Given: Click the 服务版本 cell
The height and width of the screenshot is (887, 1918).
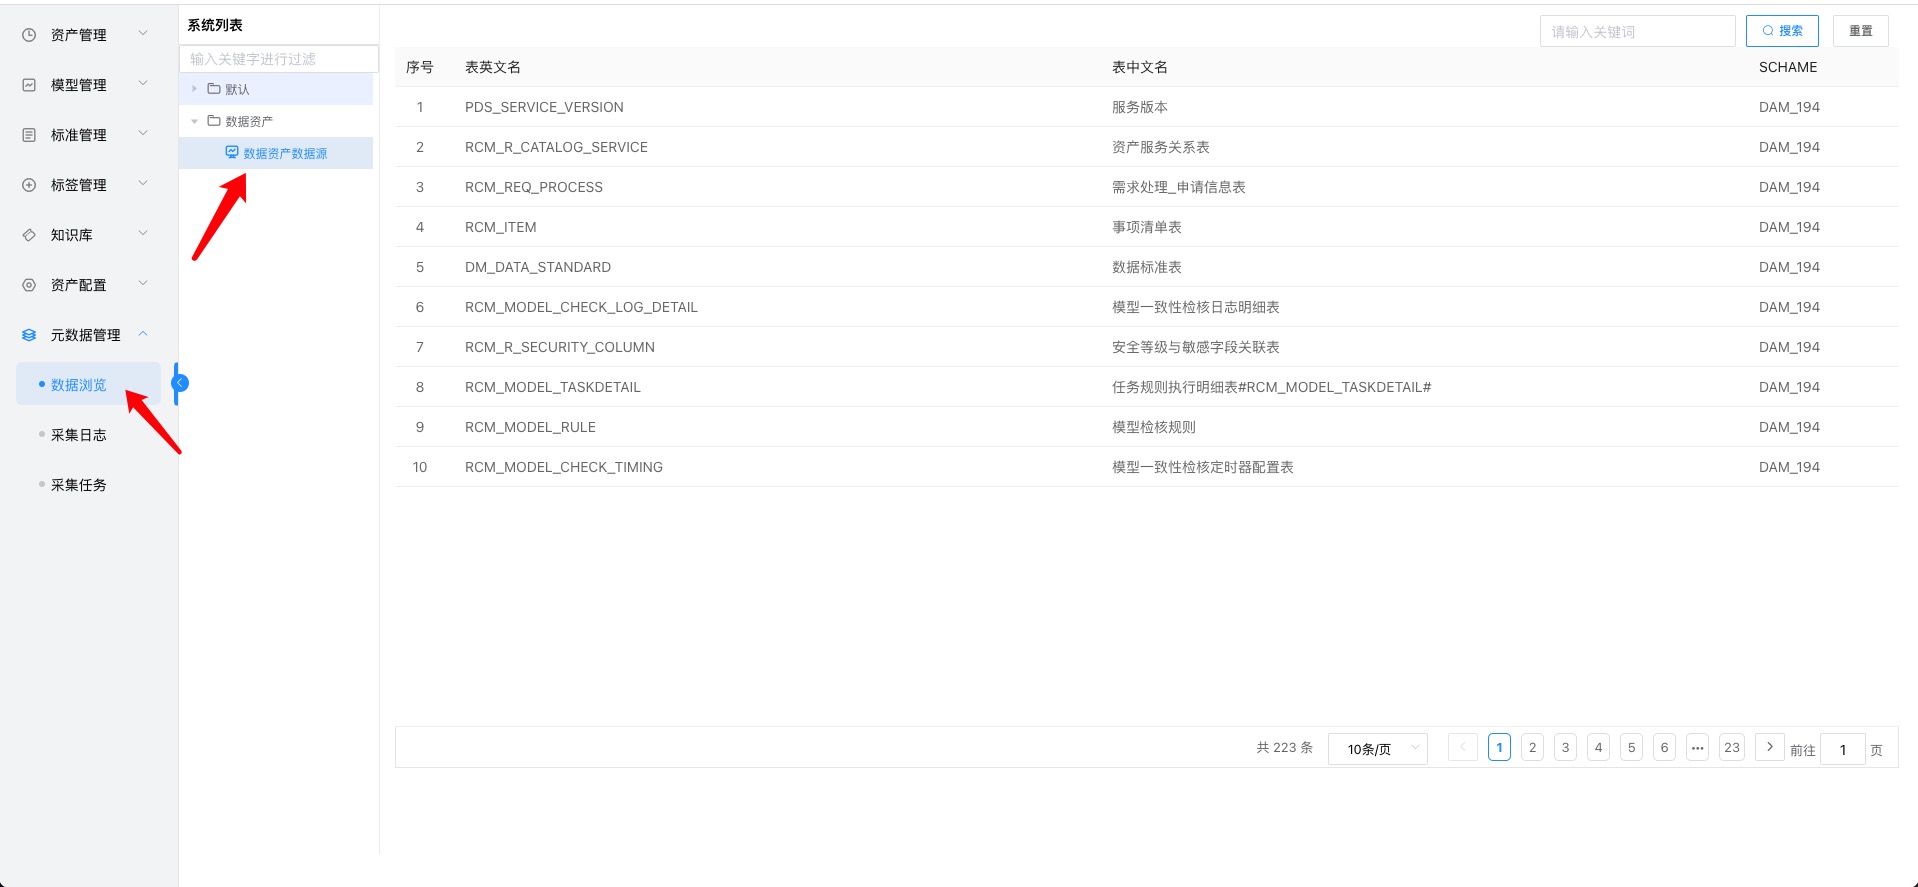Looking at the screenshot, I should coord(1140,107).
